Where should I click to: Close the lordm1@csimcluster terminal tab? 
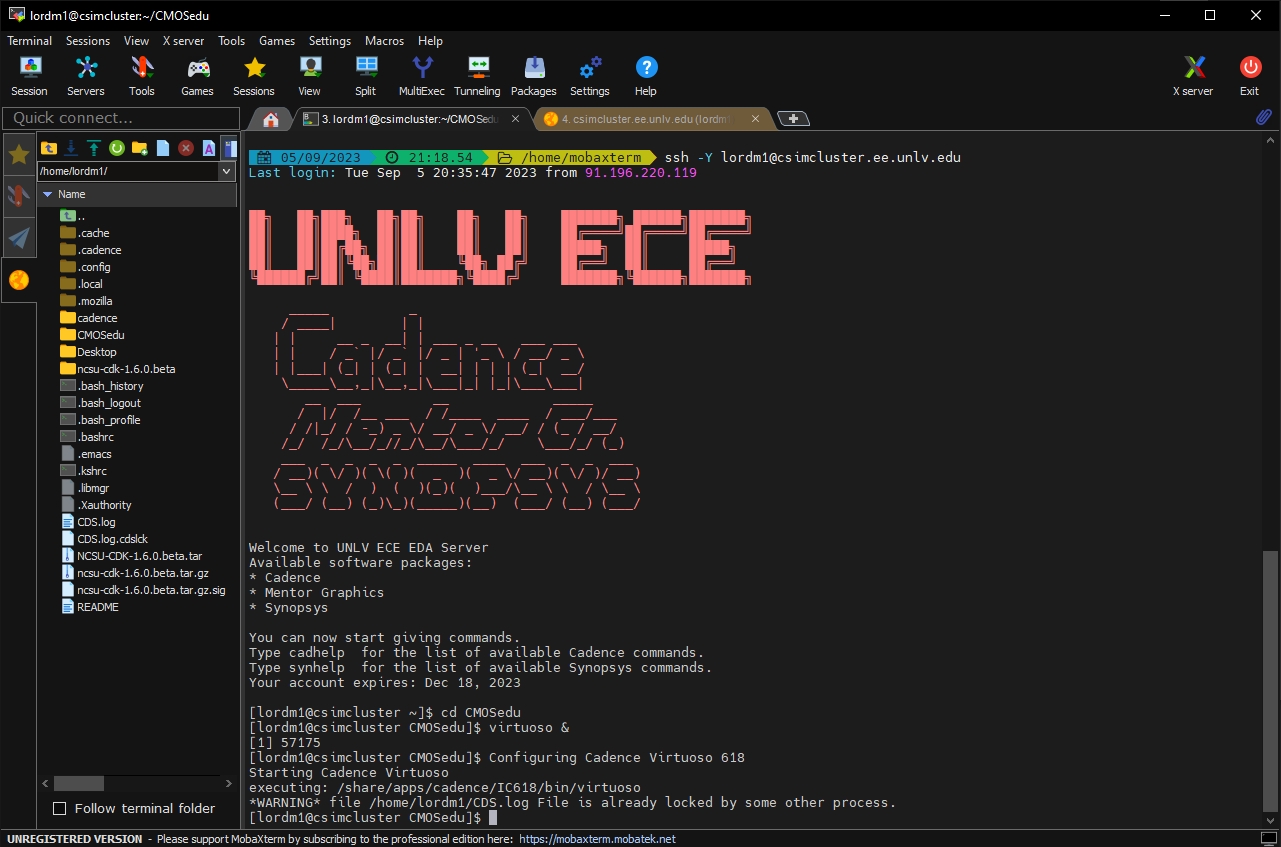coord(515,119)
